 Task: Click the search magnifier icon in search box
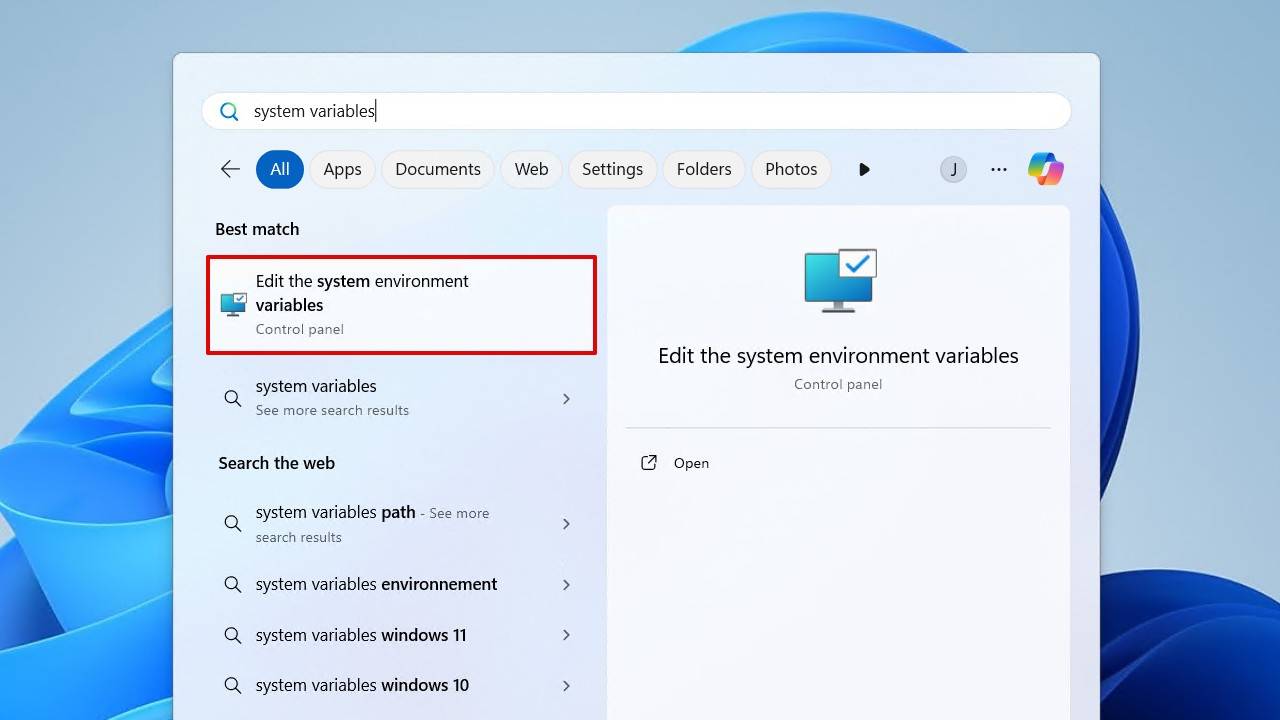pos(229,112)
